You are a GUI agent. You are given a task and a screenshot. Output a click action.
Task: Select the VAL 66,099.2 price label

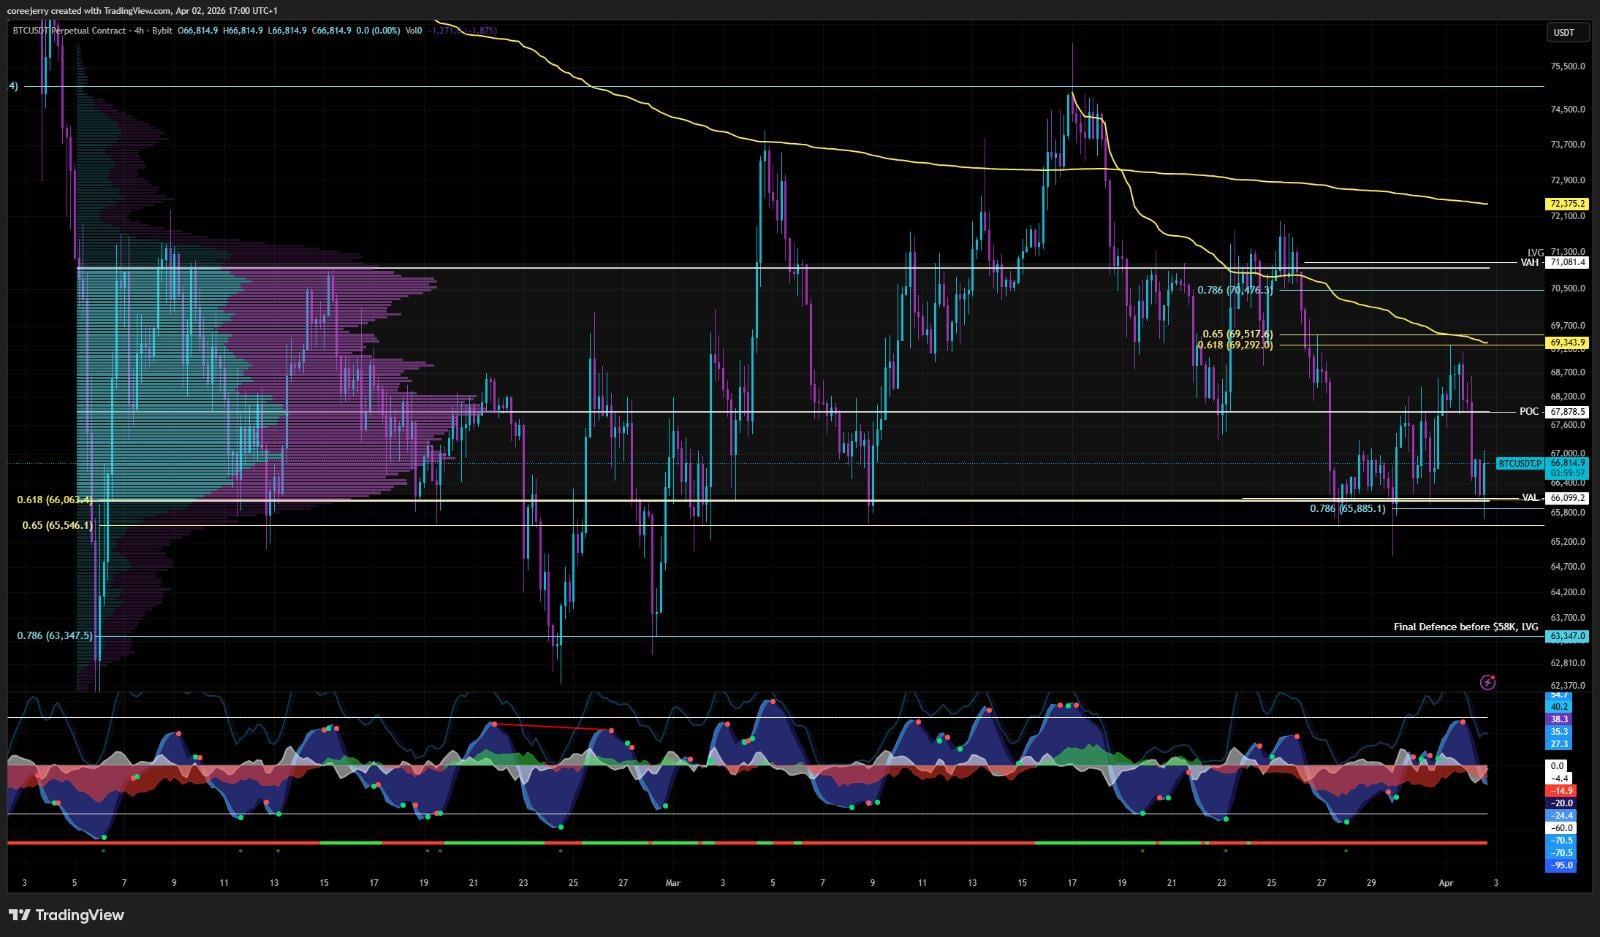[x=1566, y=497]
